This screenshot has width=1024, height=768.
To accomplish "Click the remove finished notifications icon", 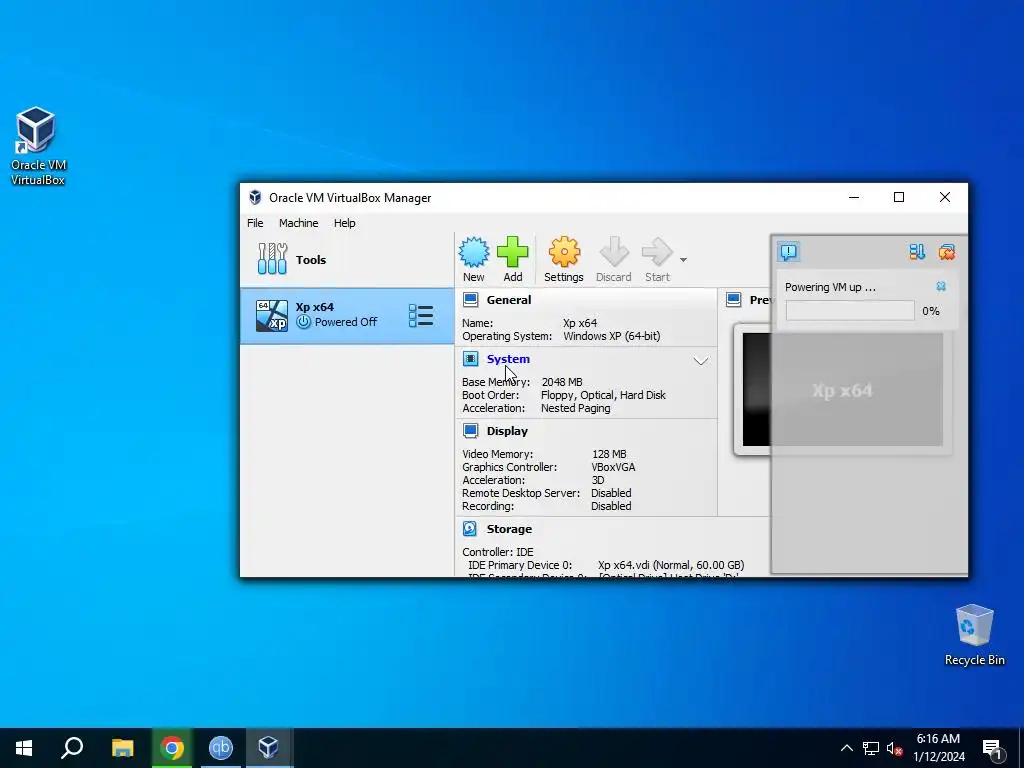I will (x=946, y=251).
